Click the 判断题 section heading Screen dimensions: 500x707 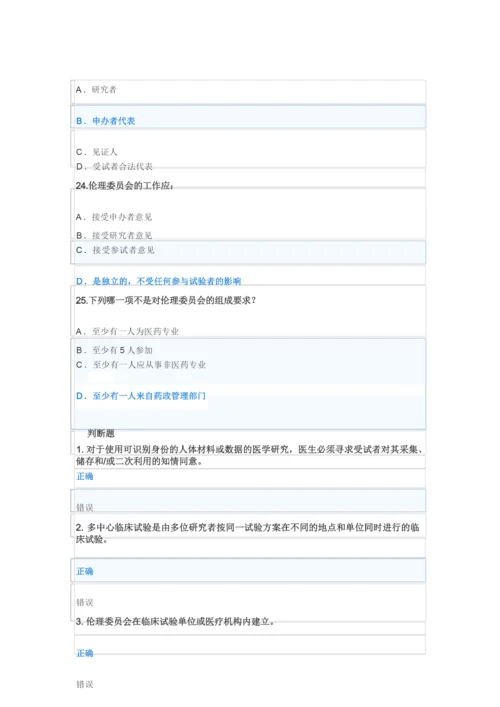[x=101, y=433]
